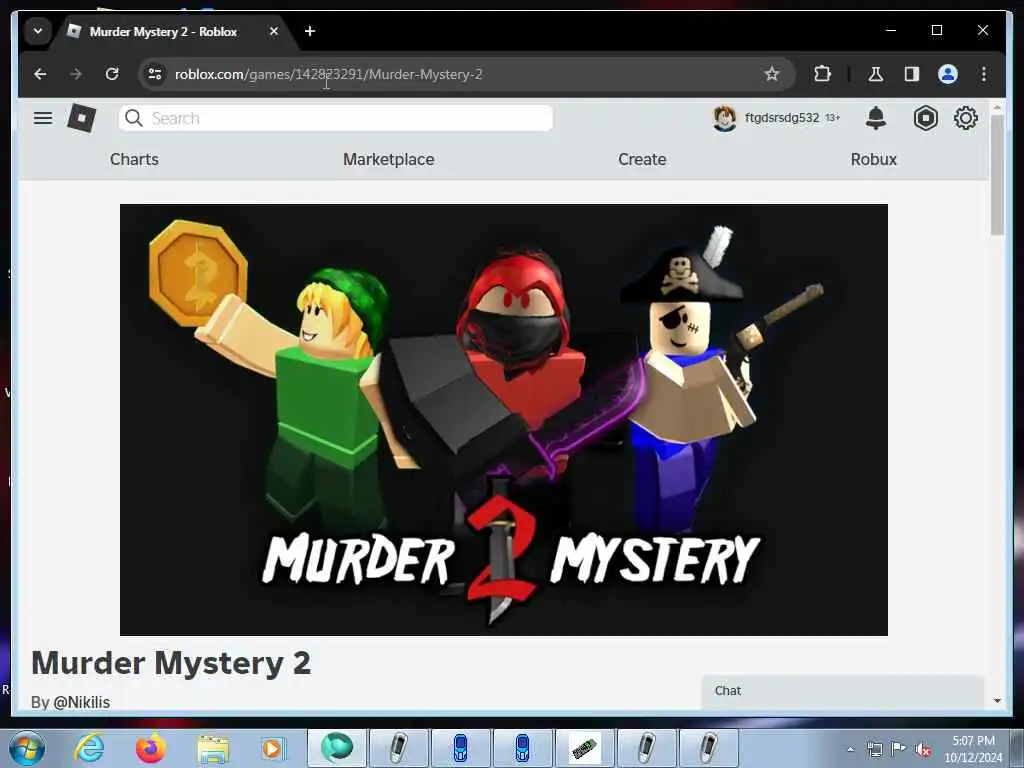Open the network tray icon
Screen dimensions: 1024x768
pyautogui.click(x=874, y=750)
